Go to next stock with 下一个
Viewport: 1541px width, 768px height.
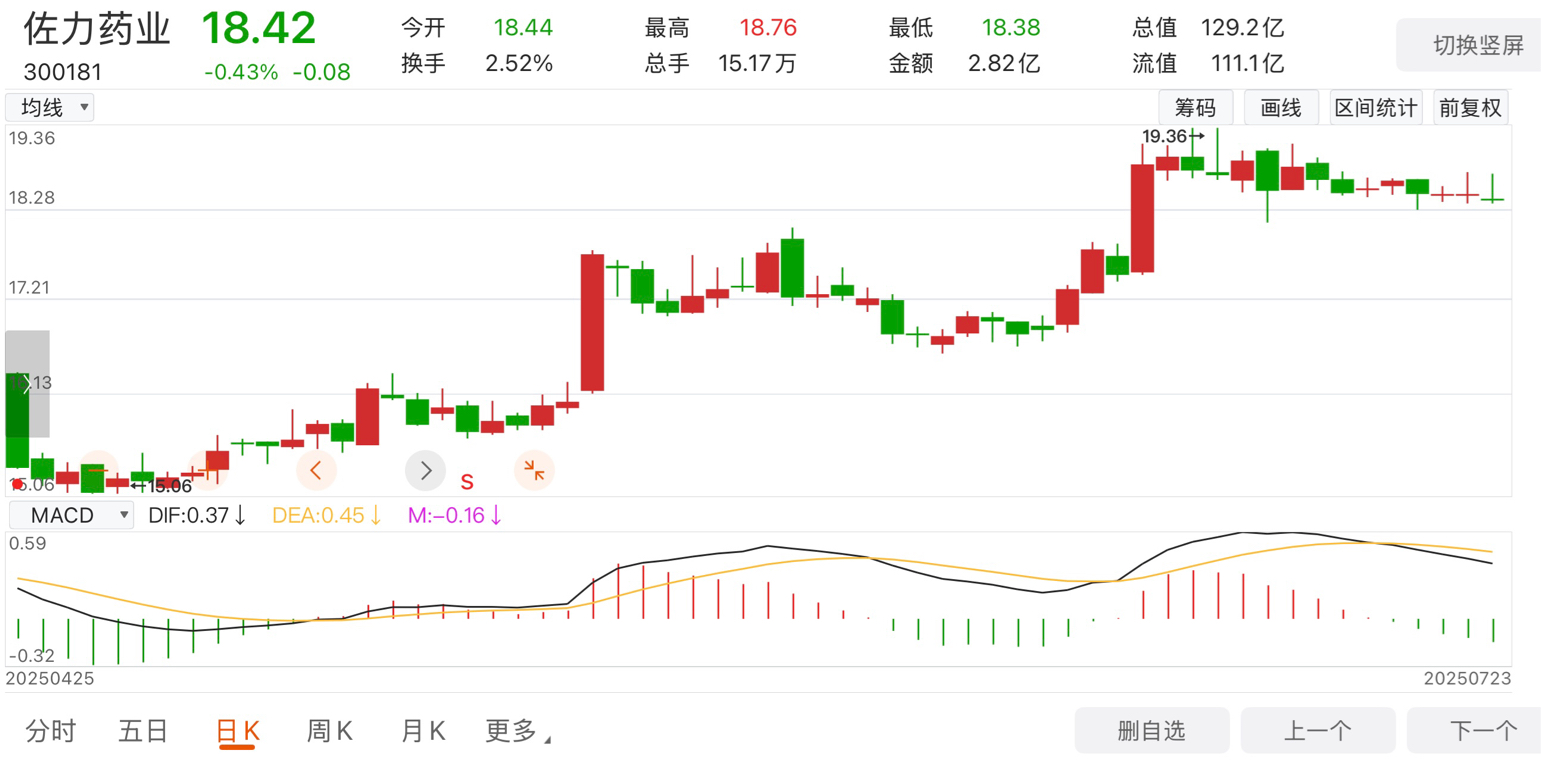[x=1474, y=731]
